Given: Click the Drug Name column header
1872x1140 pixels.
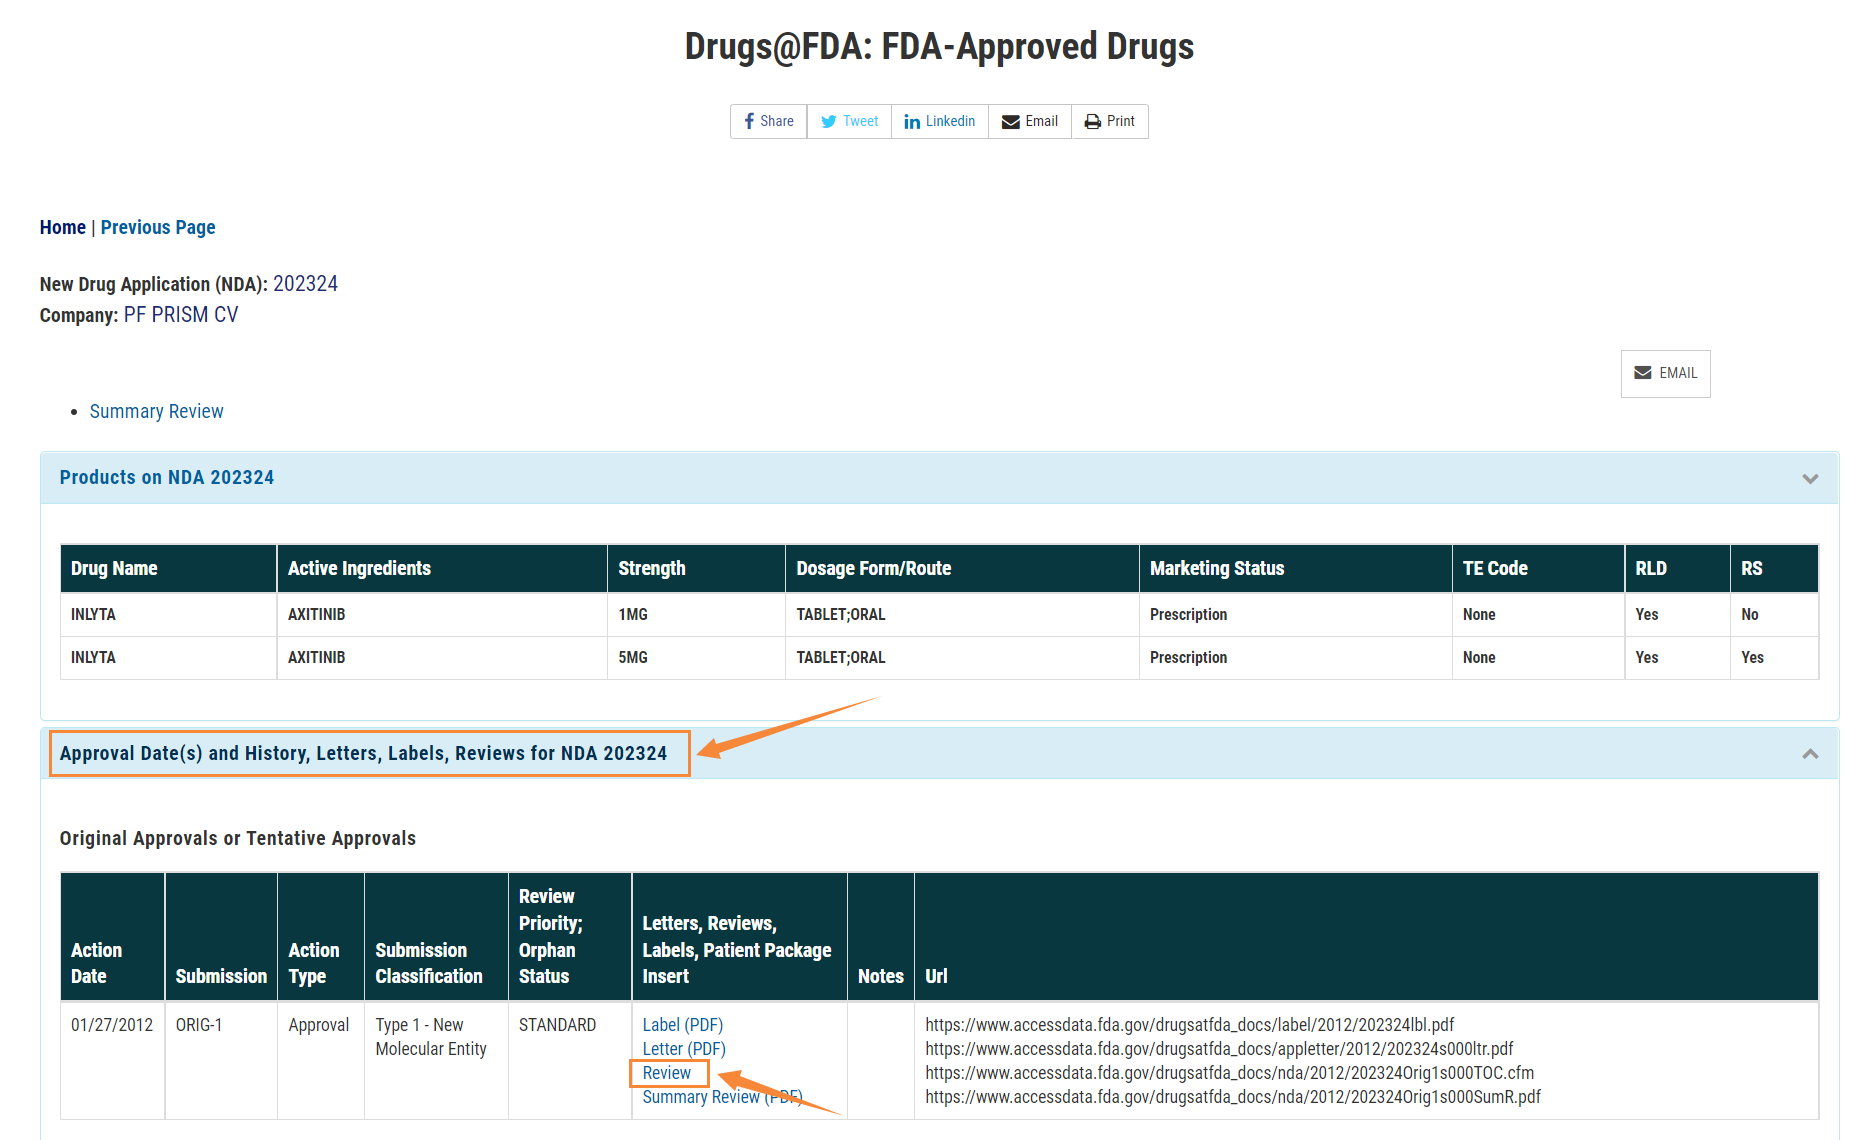Looking at the screenshot, I should [114, 569].
